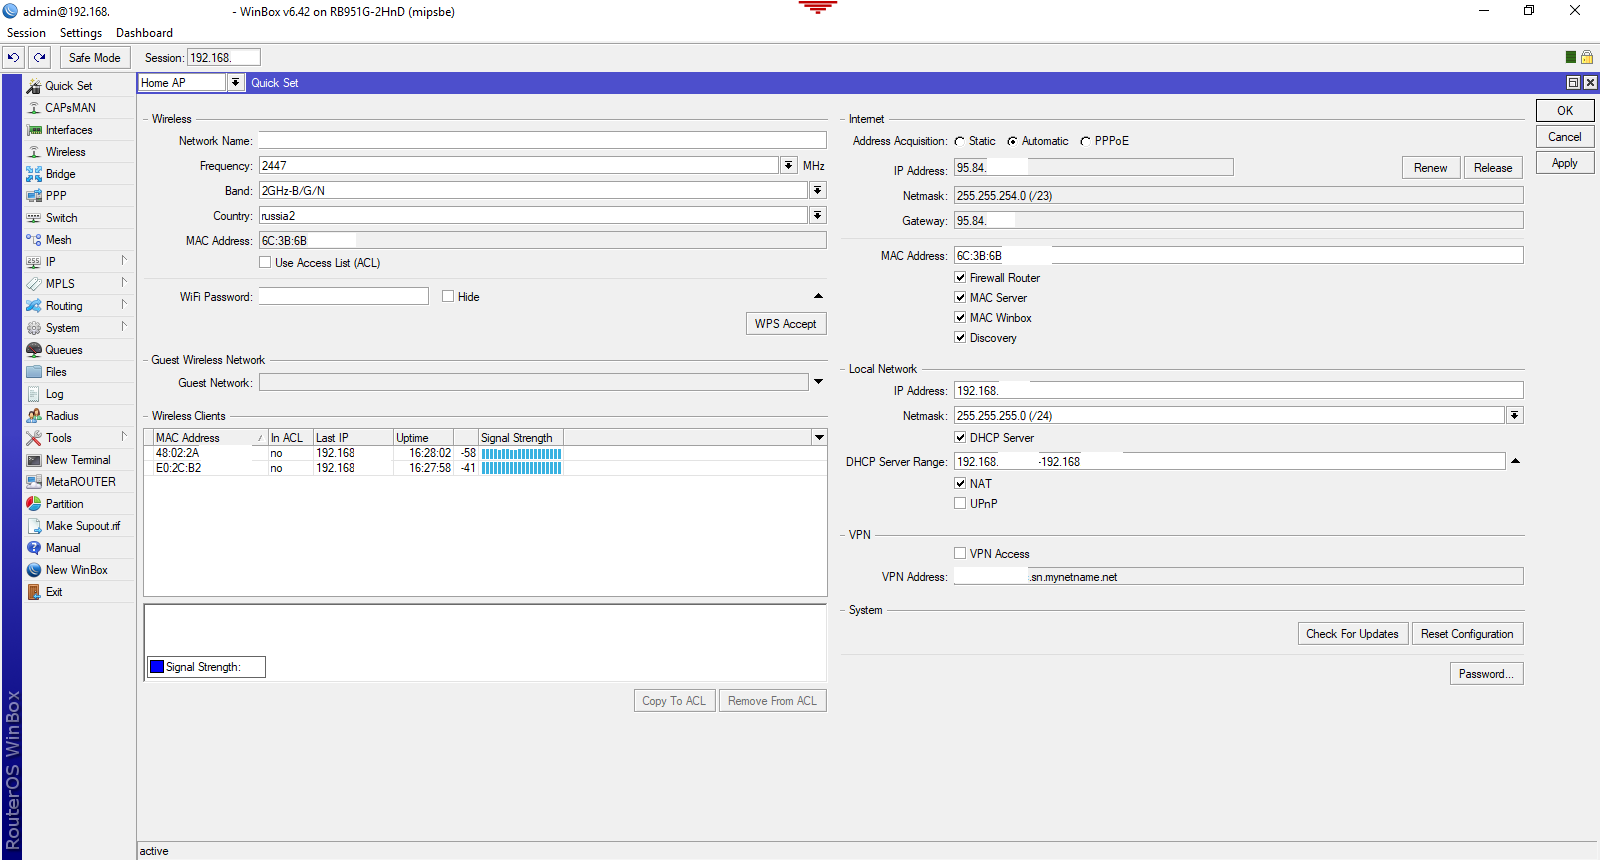
Task: Click the padlock icon in toolbar
Action: [1586, 57]
